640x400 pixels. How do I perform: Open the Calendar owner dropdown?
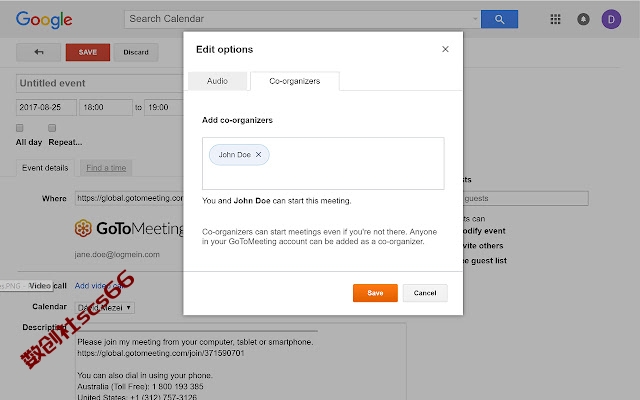point(105,307)
